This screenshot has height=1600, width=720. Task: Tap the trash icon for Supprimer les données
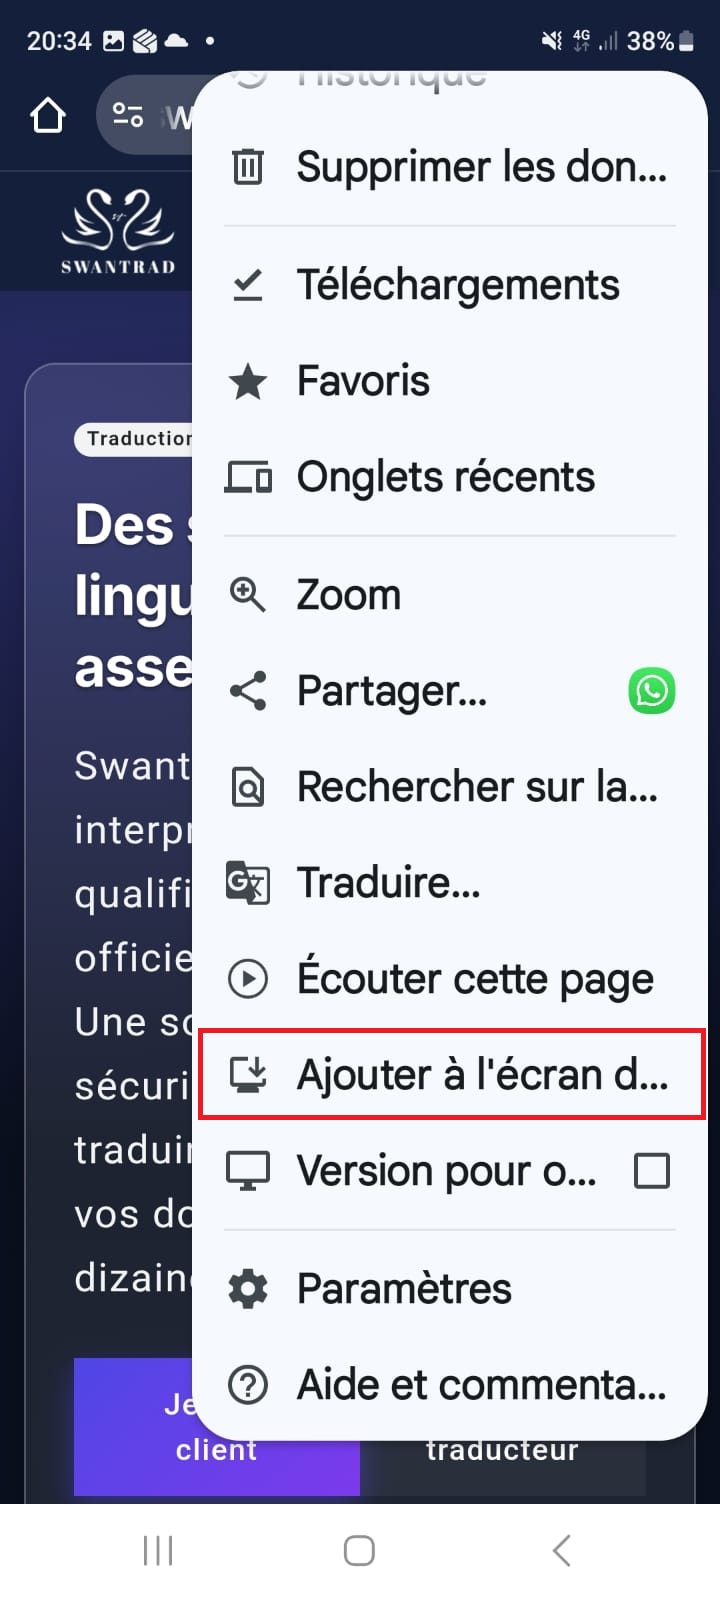pos(248,167)
